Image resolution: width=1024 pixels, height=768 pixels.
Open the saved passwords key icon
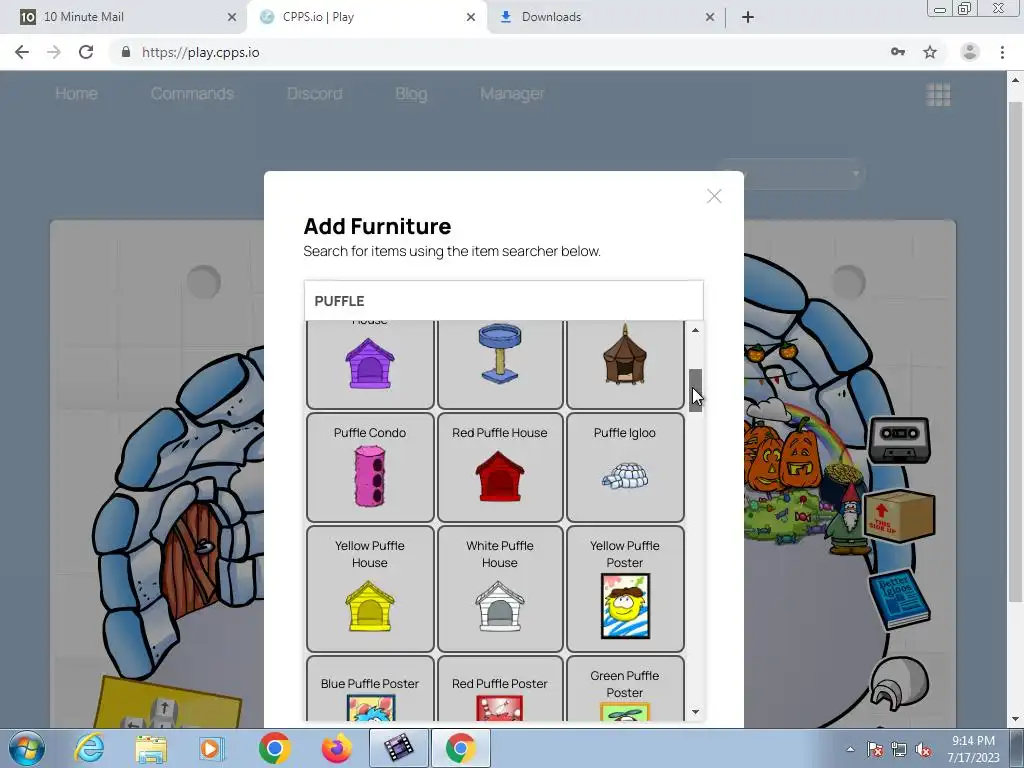(898, 52)
